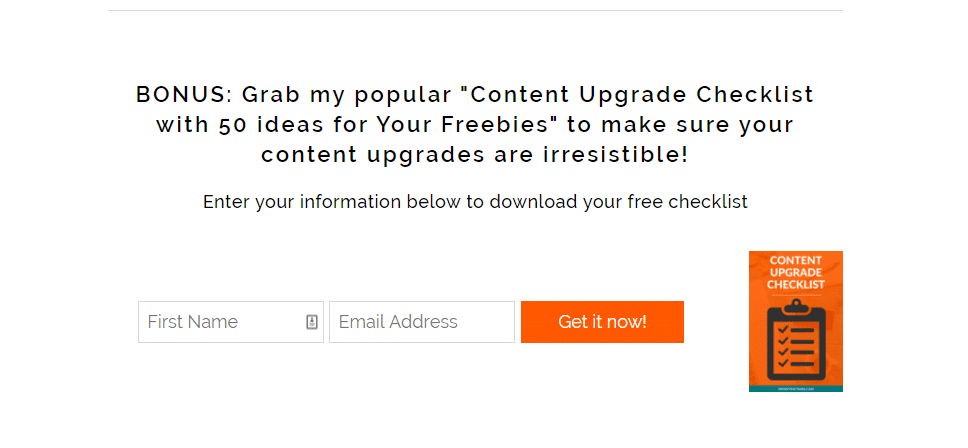968x448 pixels.
Task: Click the words "free checklist" in the subtext
Action: tap(687, 202)
